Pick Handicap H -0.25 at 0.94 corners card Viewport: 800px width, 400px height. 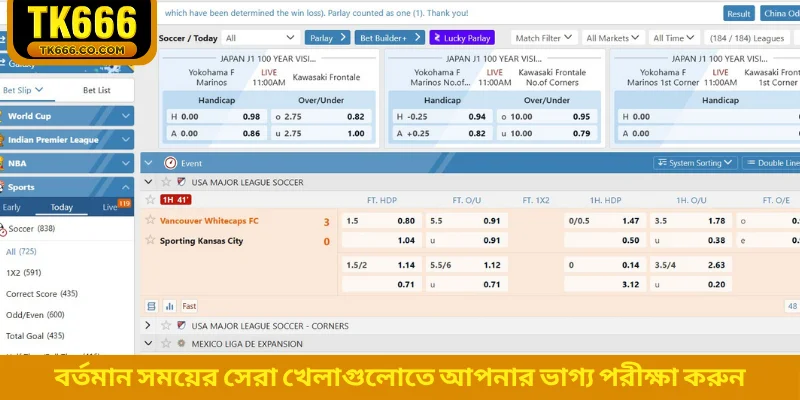click(442, 116)
